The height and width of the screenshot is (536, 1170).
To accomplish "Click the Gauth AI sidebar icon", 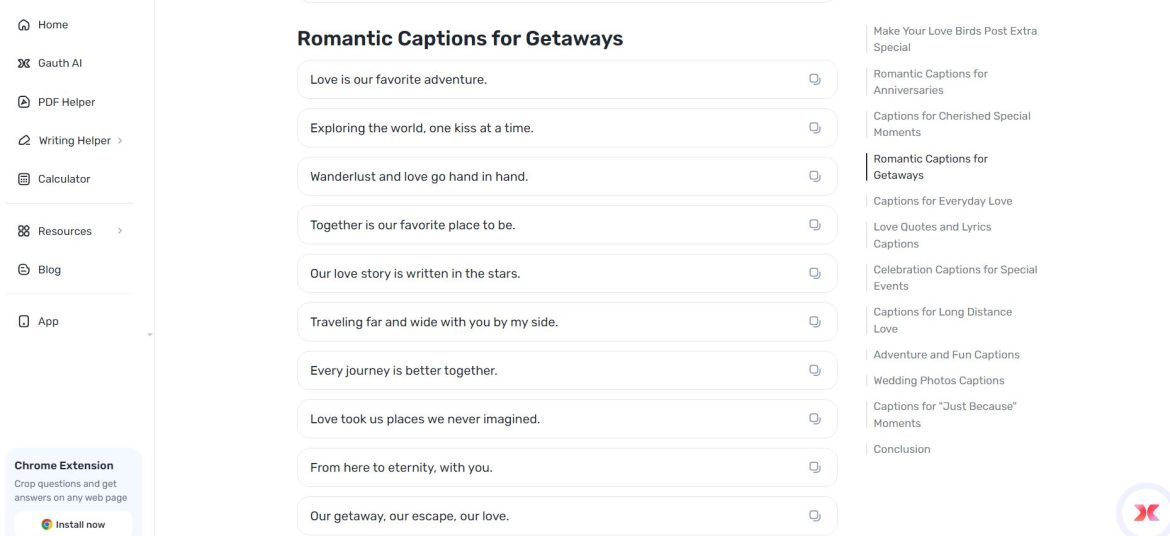I will (25, 63).
